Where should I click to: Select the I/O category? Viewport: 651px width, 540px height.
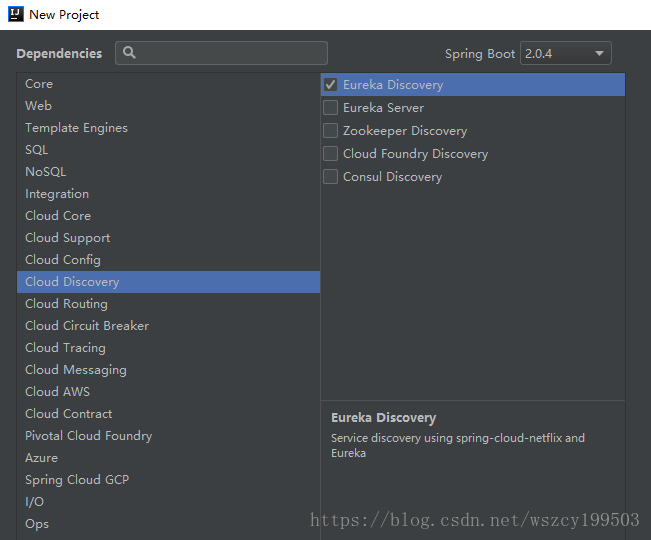coord(168,502)
